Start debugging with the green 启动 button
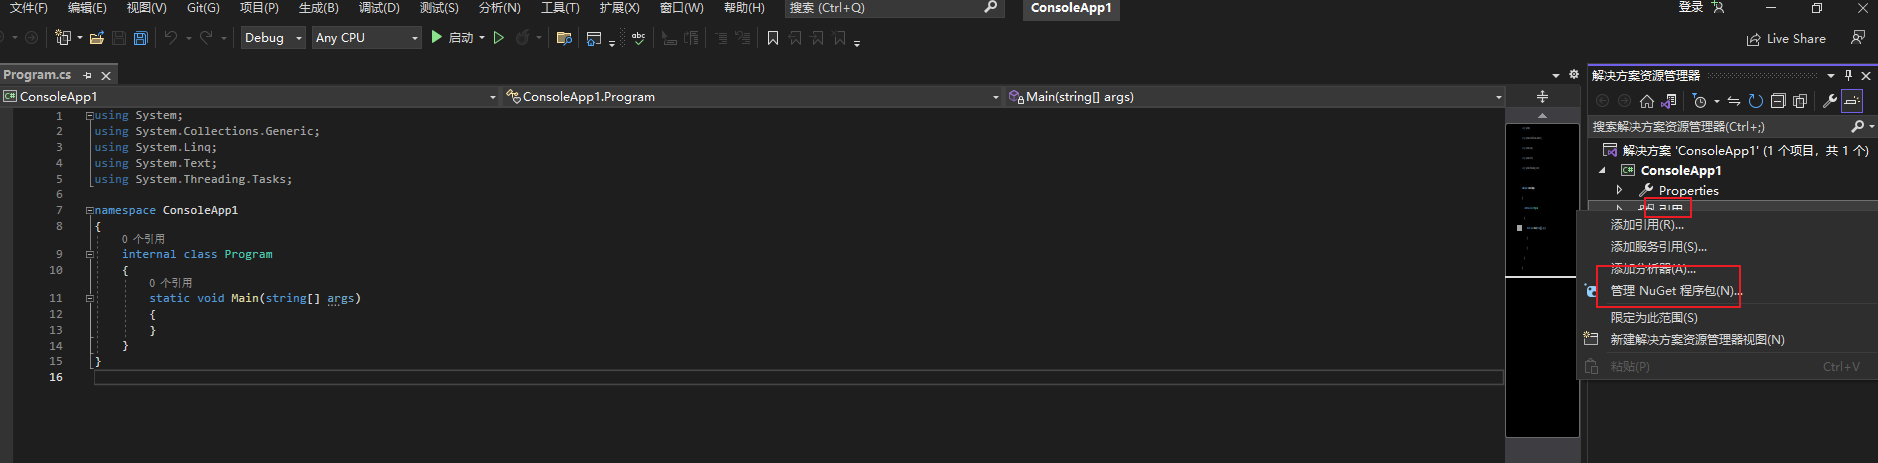 tap(451, 38)
